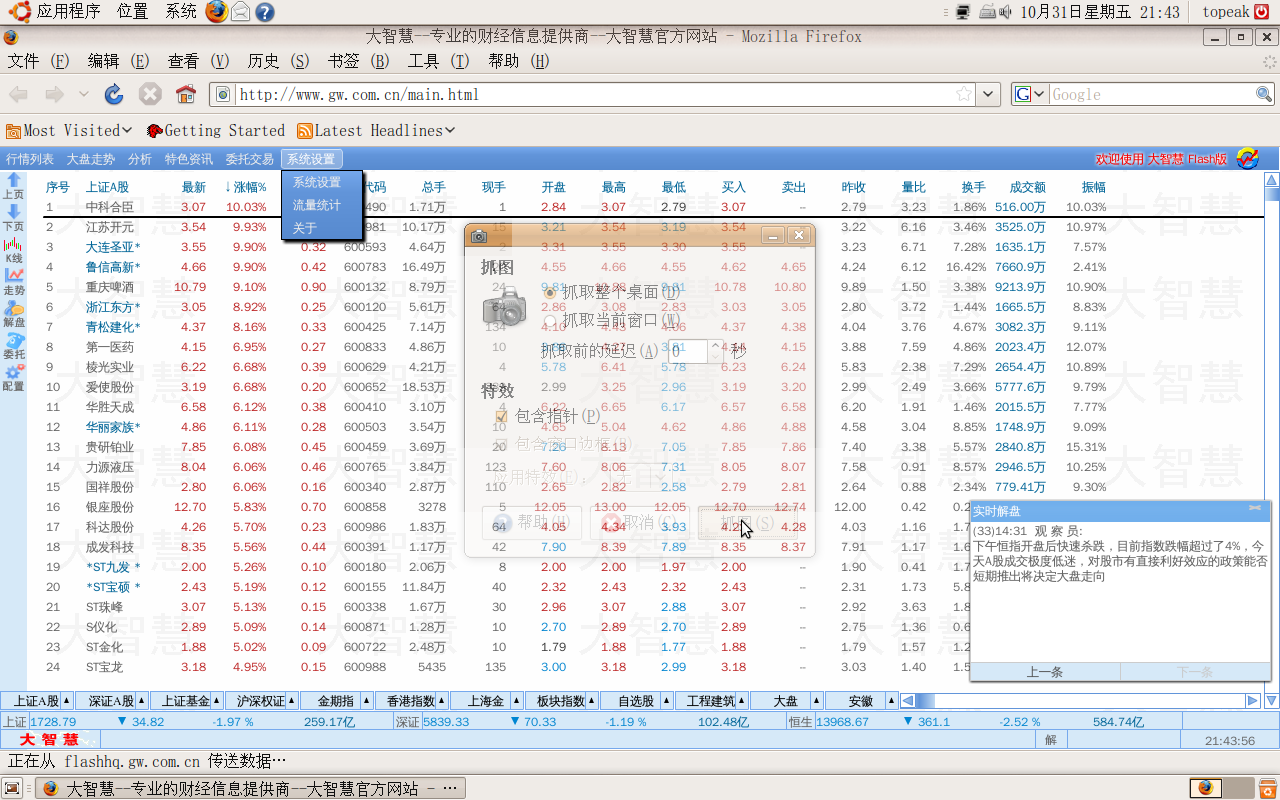
Task: Launch Firefox from the top panel icon
Action: pyautogui.click(x=216, y=12)
